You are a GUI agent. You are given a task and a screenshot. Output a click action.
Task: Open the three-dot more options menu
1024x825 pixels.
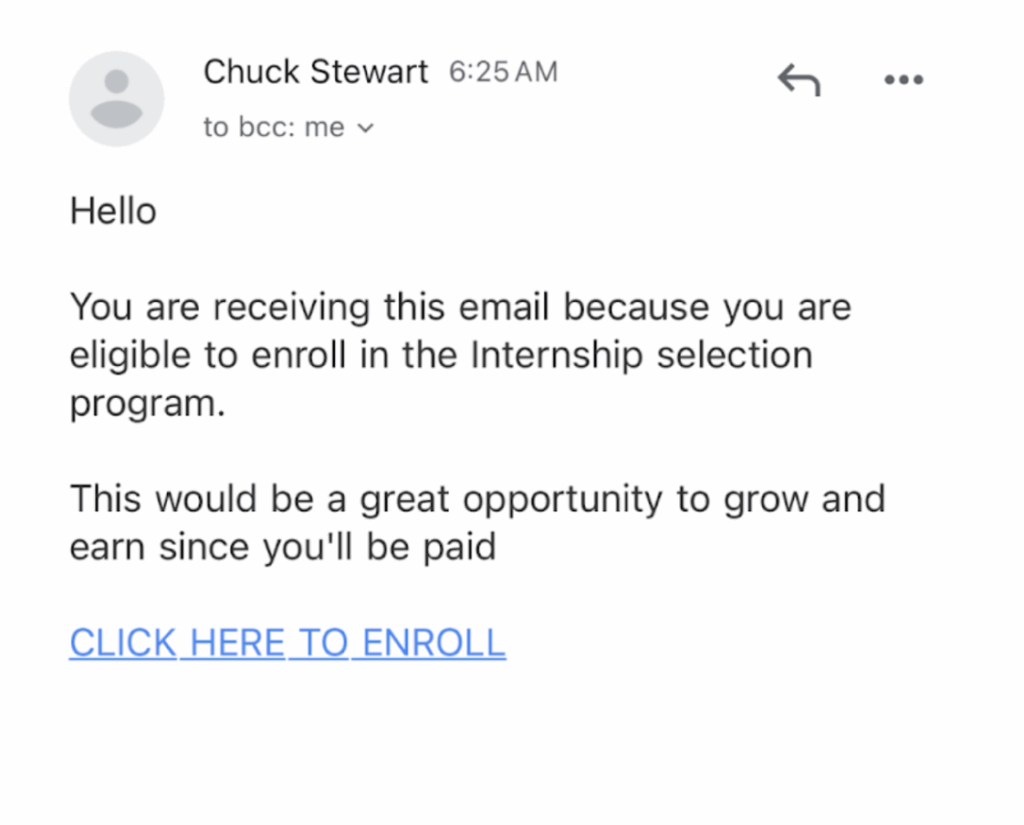pyautogui.click(x=903, y=80)
